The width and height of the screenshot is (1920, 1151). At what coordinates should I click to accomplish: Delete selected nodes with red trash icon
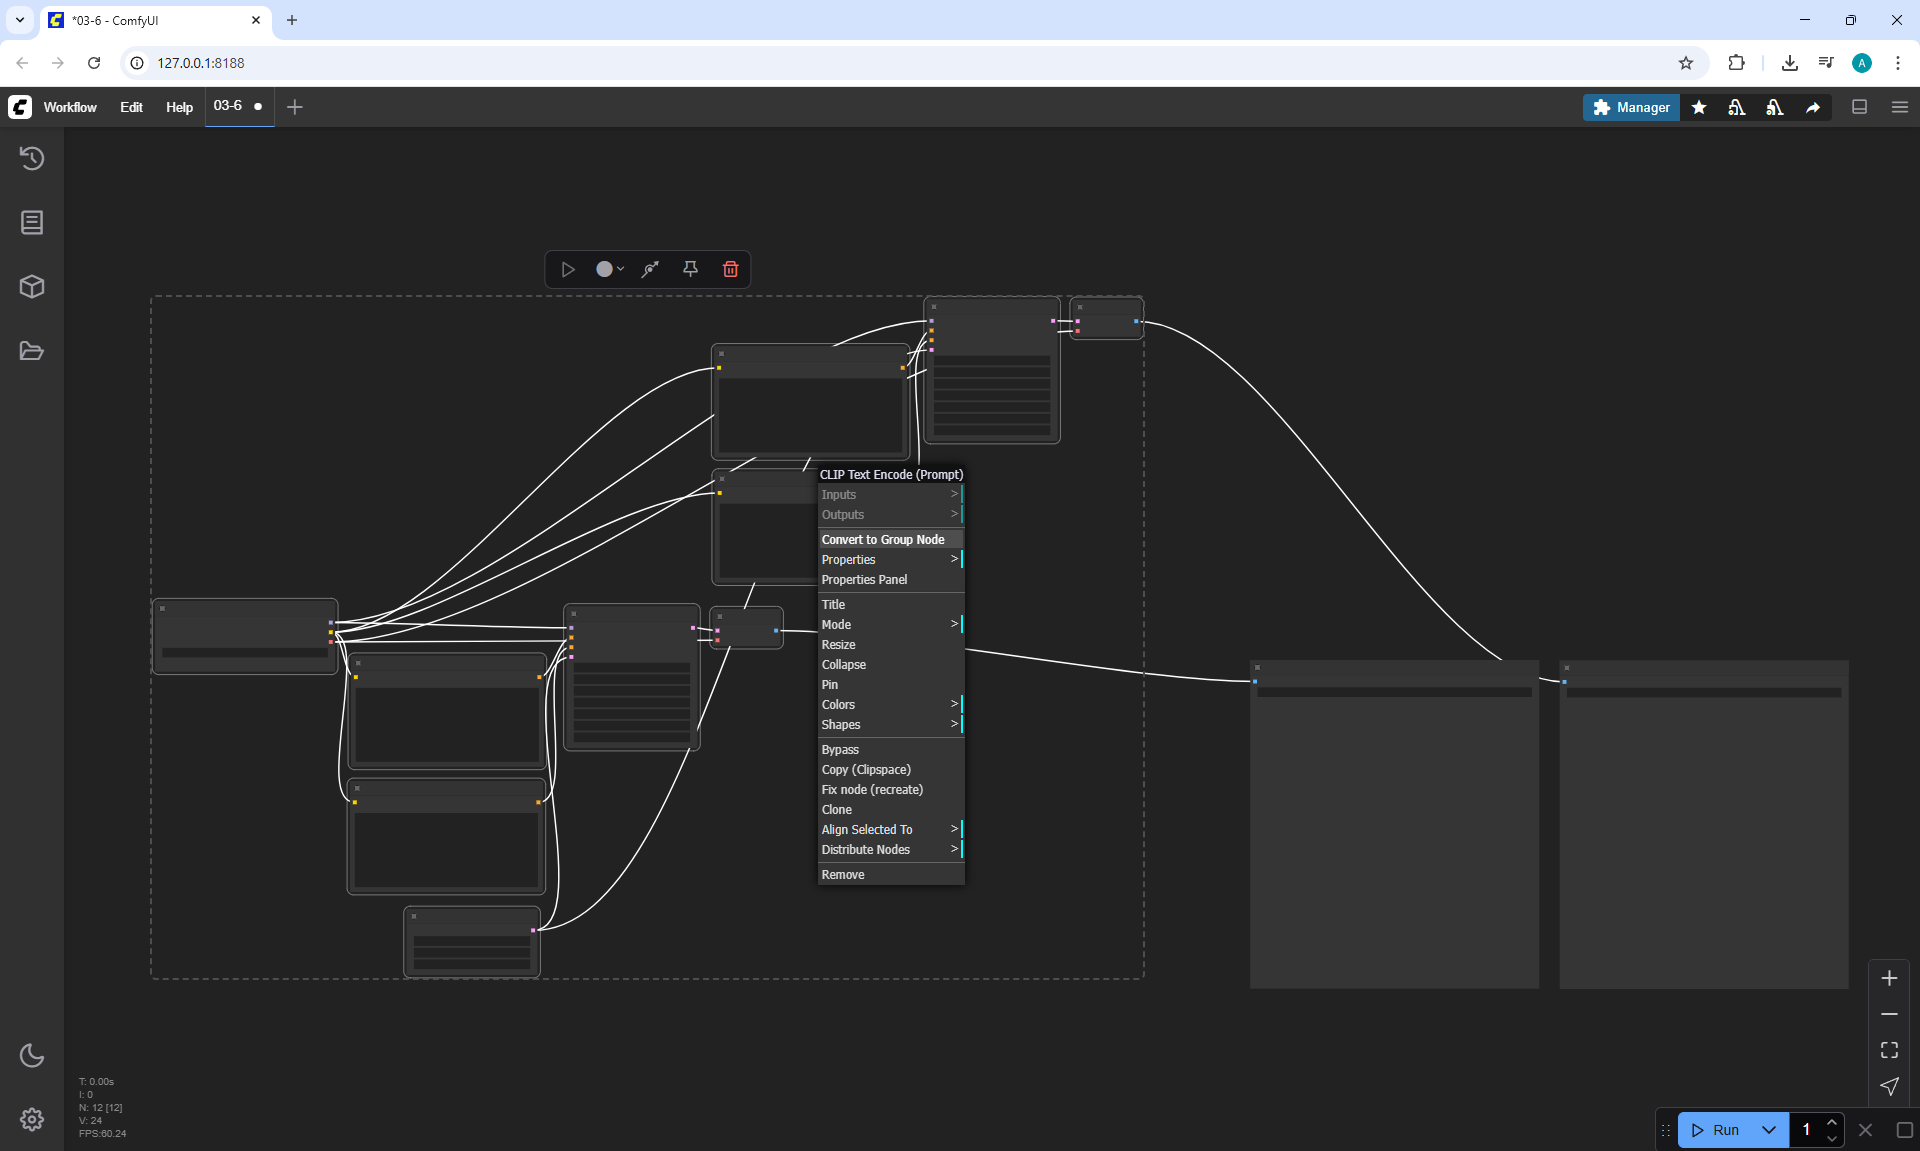tap(730, 269)
